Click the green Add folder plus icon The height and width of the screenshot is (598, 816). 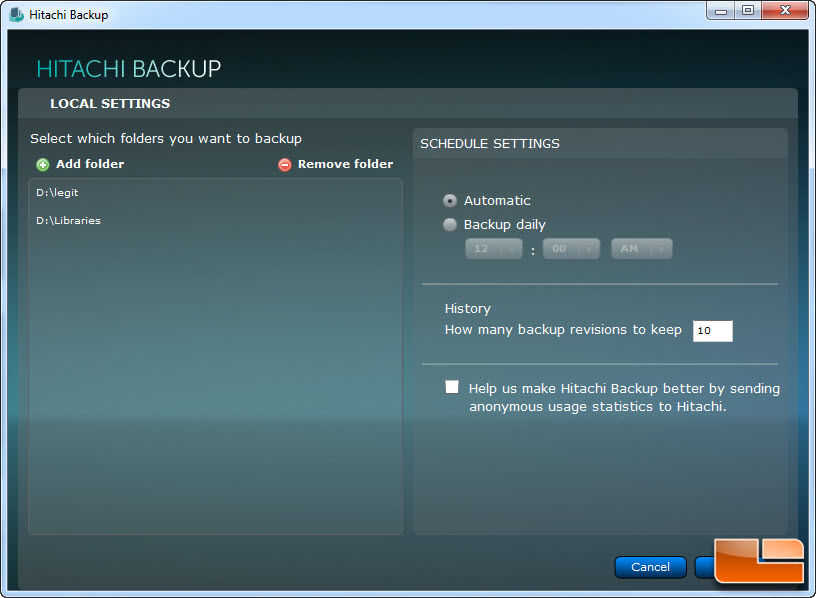43,165
